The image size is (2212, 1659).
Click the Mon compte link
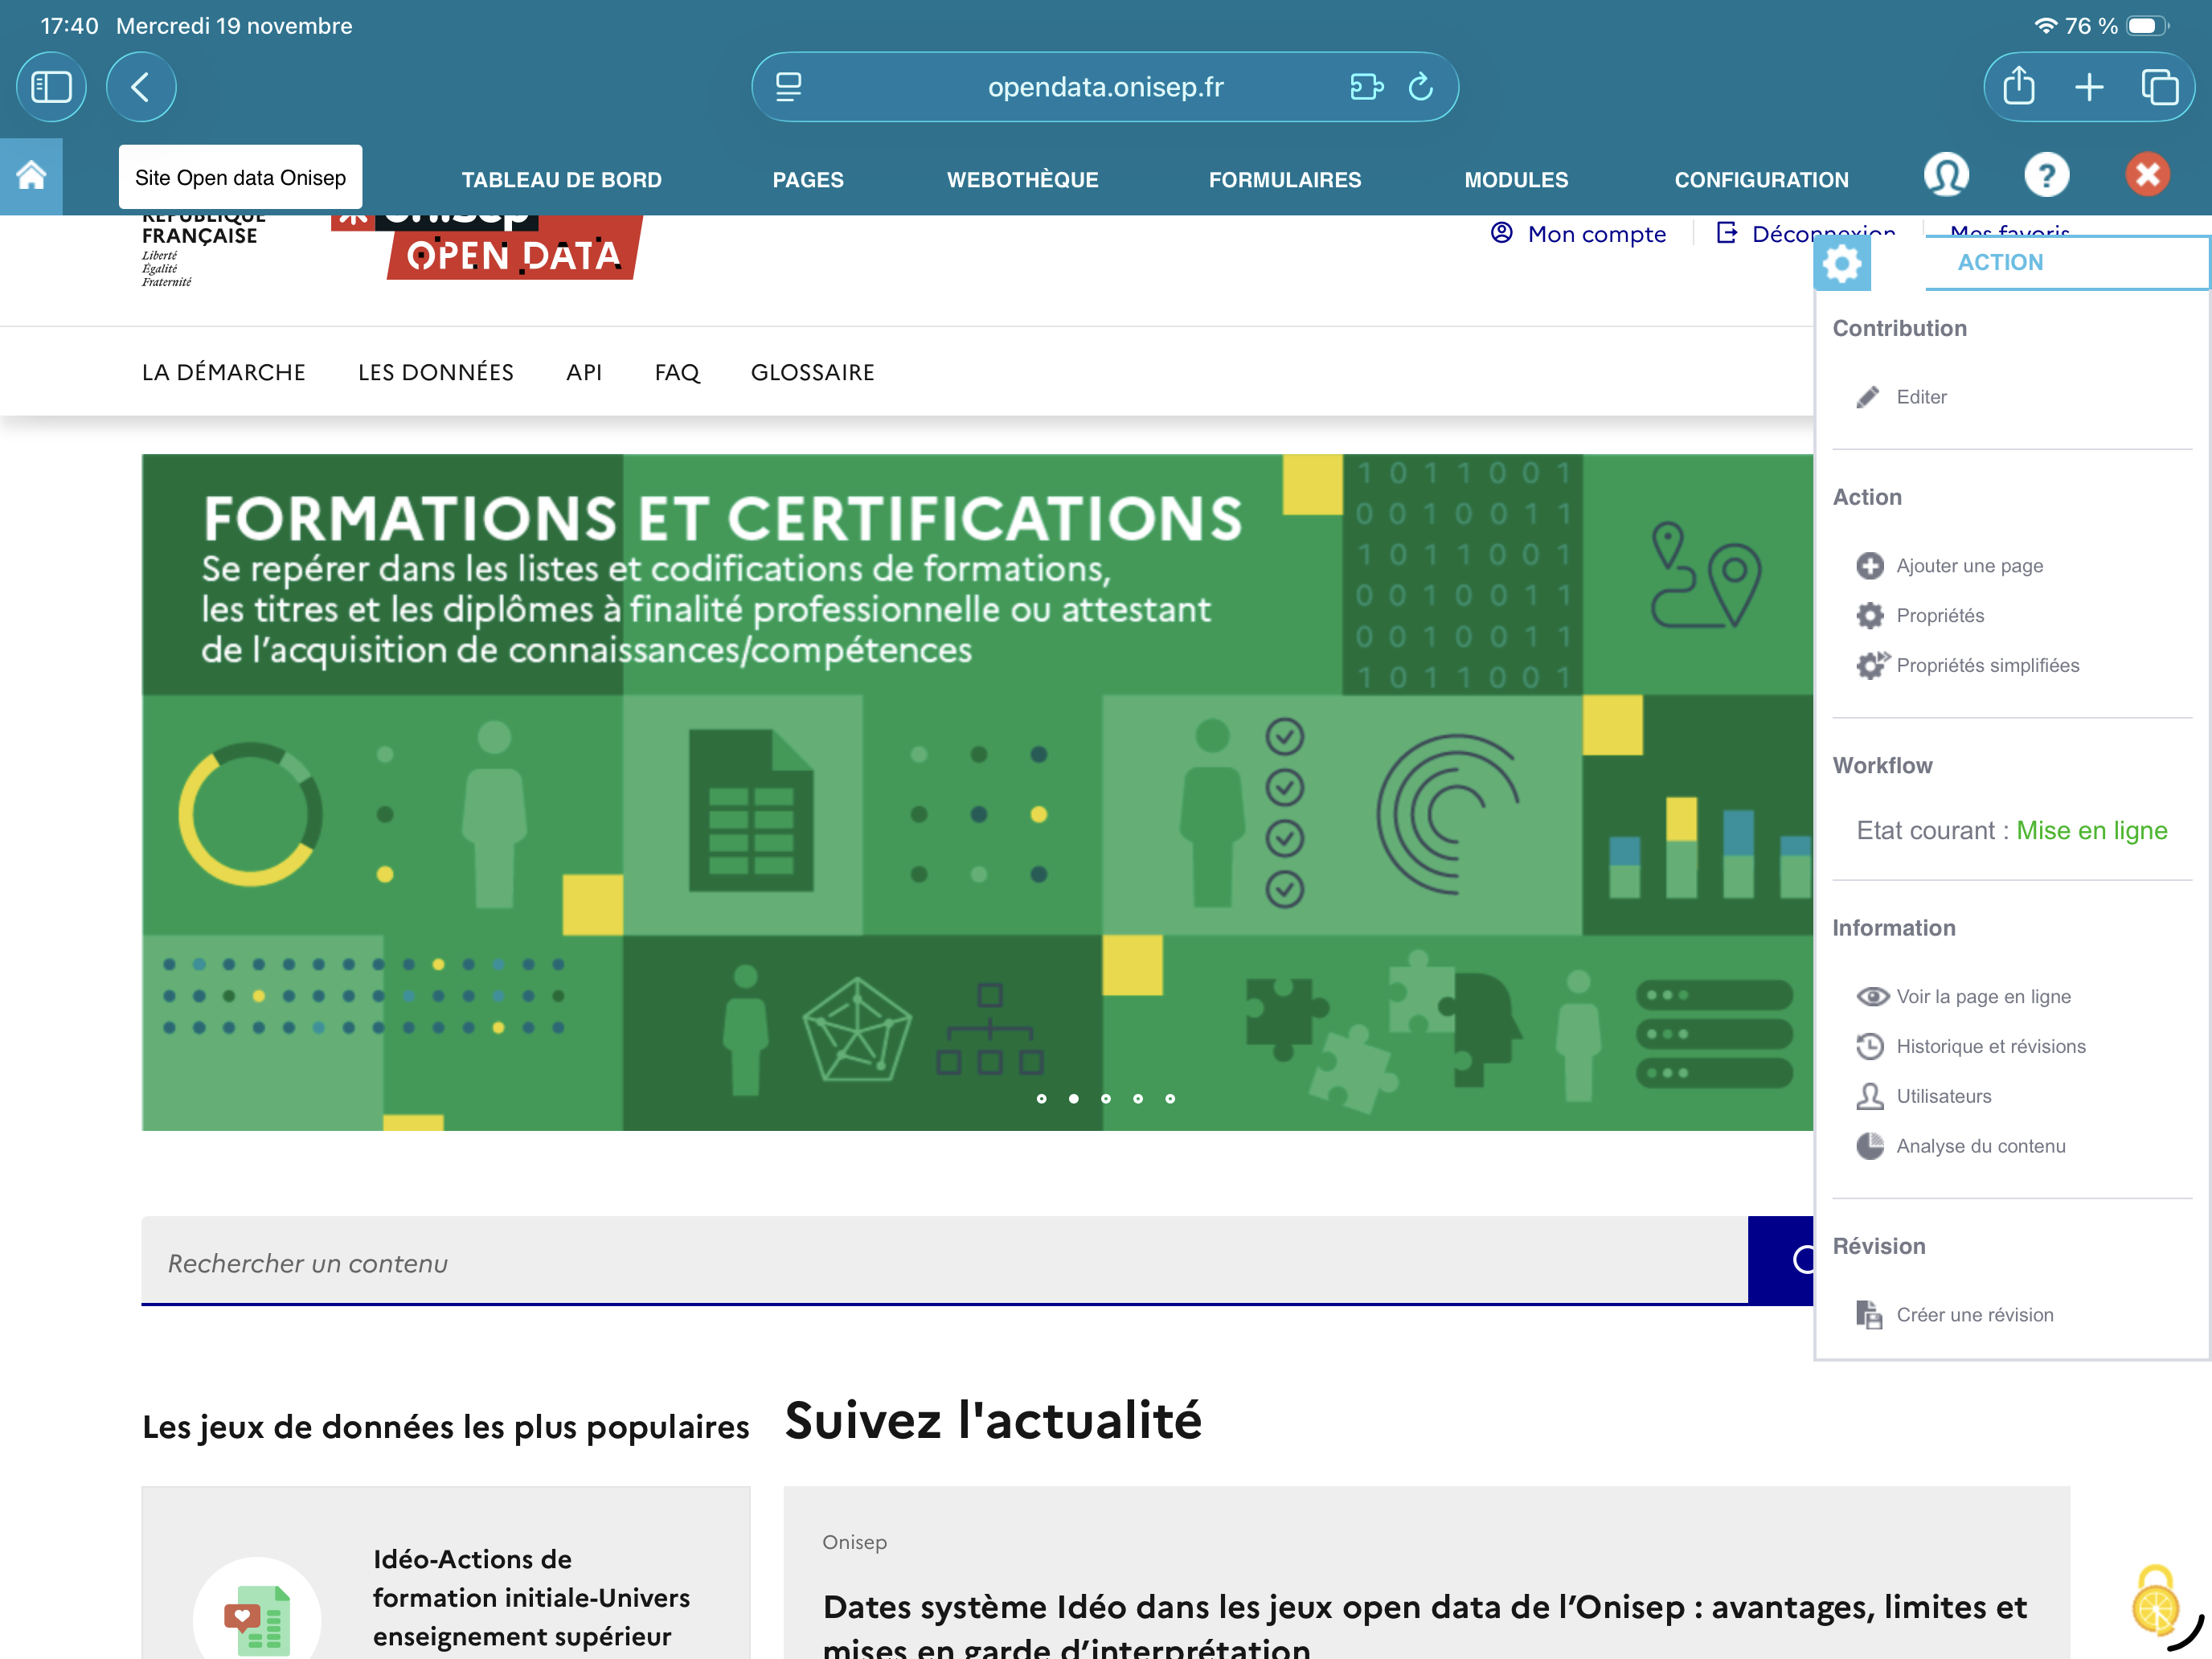1596,234
